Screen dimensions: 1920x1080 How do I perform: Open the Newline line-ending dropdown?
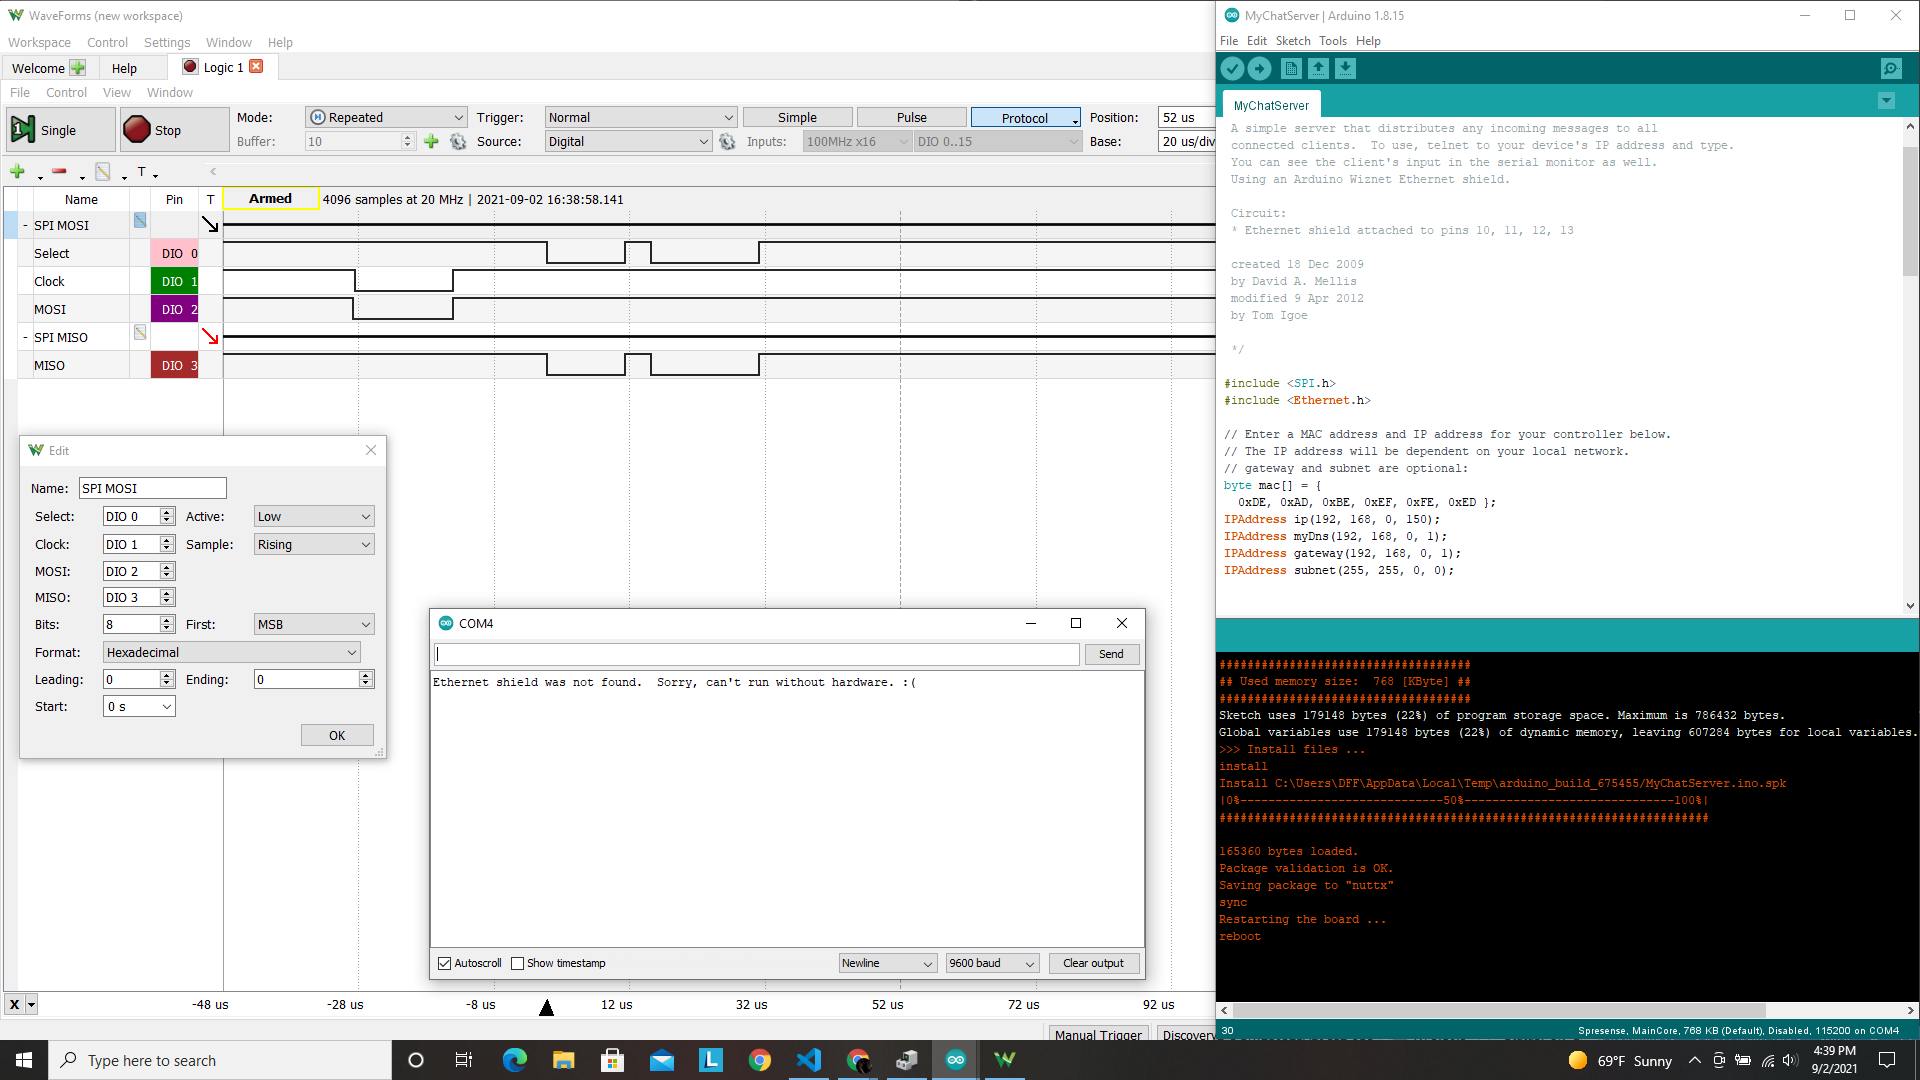pos(888,963)
